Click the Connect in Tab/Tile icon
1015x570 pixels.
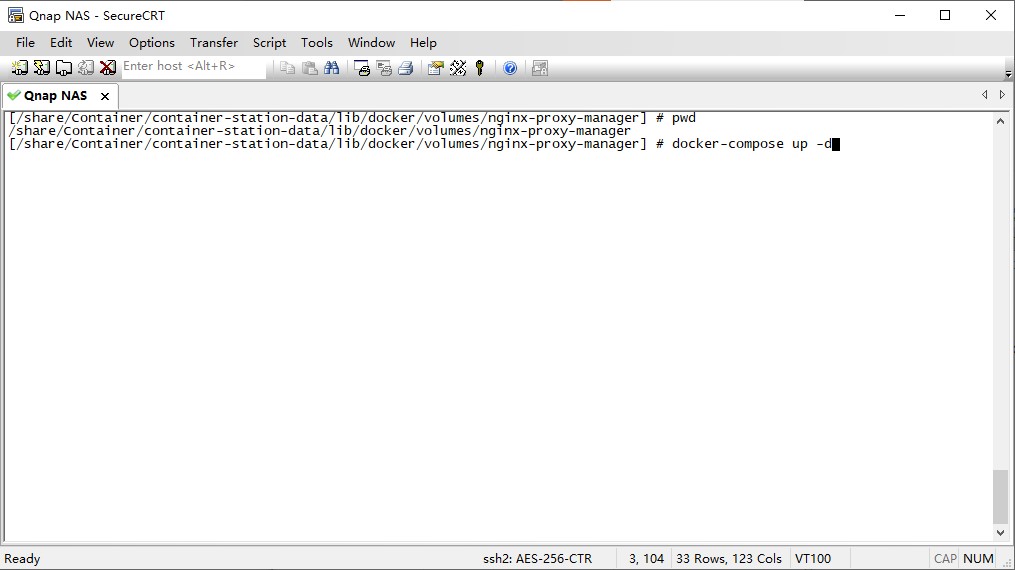[x=64, y=67]
